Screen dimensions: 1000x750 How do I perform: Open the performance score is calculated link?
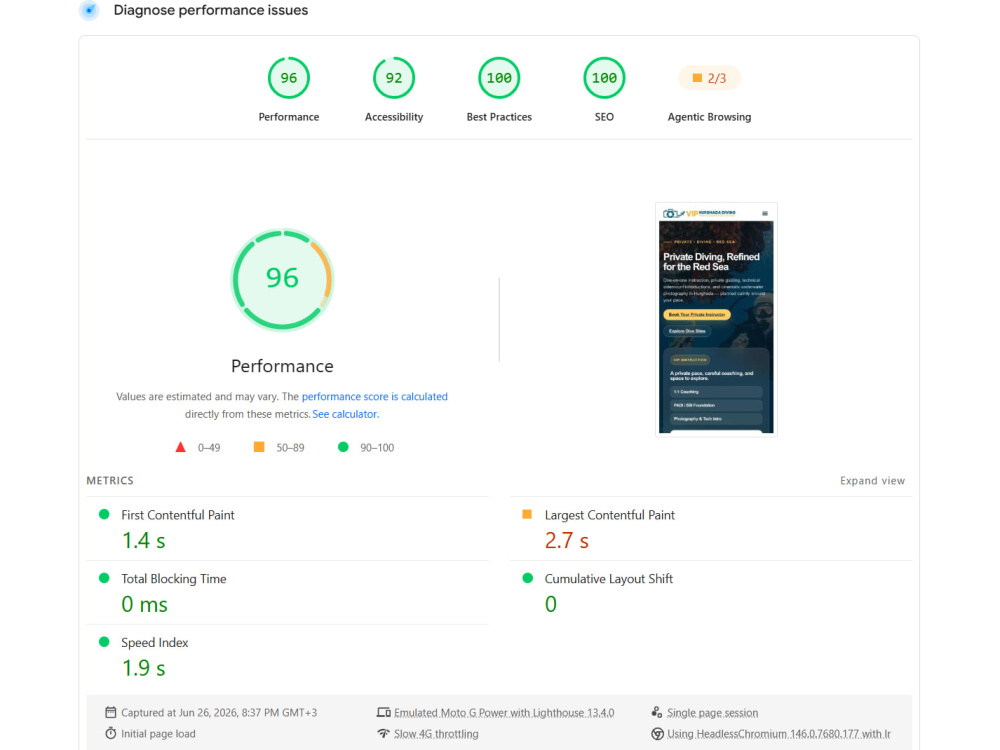coord(374,396)
